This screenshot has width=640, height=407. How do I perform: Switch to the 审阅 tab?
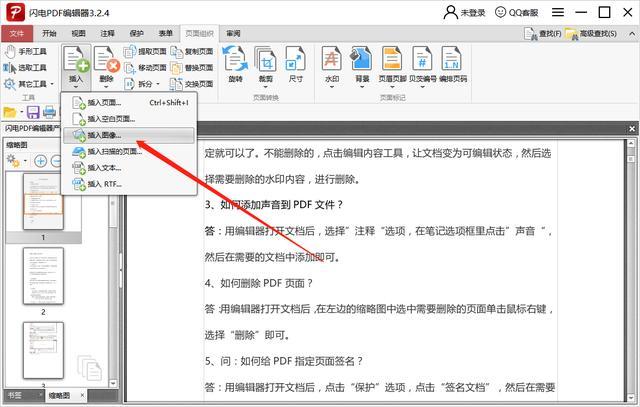(x=233, y=33)
